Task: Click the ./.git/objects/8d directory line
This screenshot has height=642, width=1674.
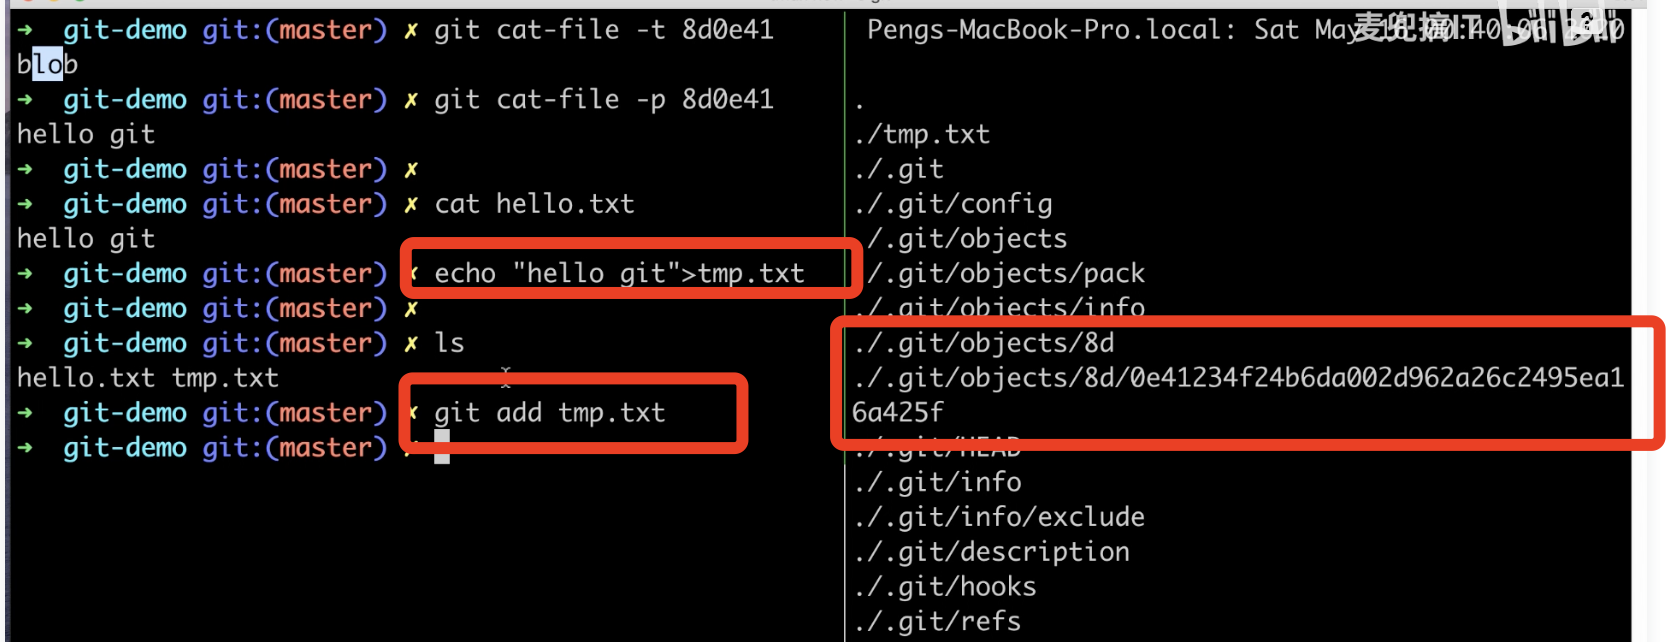Action: click(x=984, y=343)
